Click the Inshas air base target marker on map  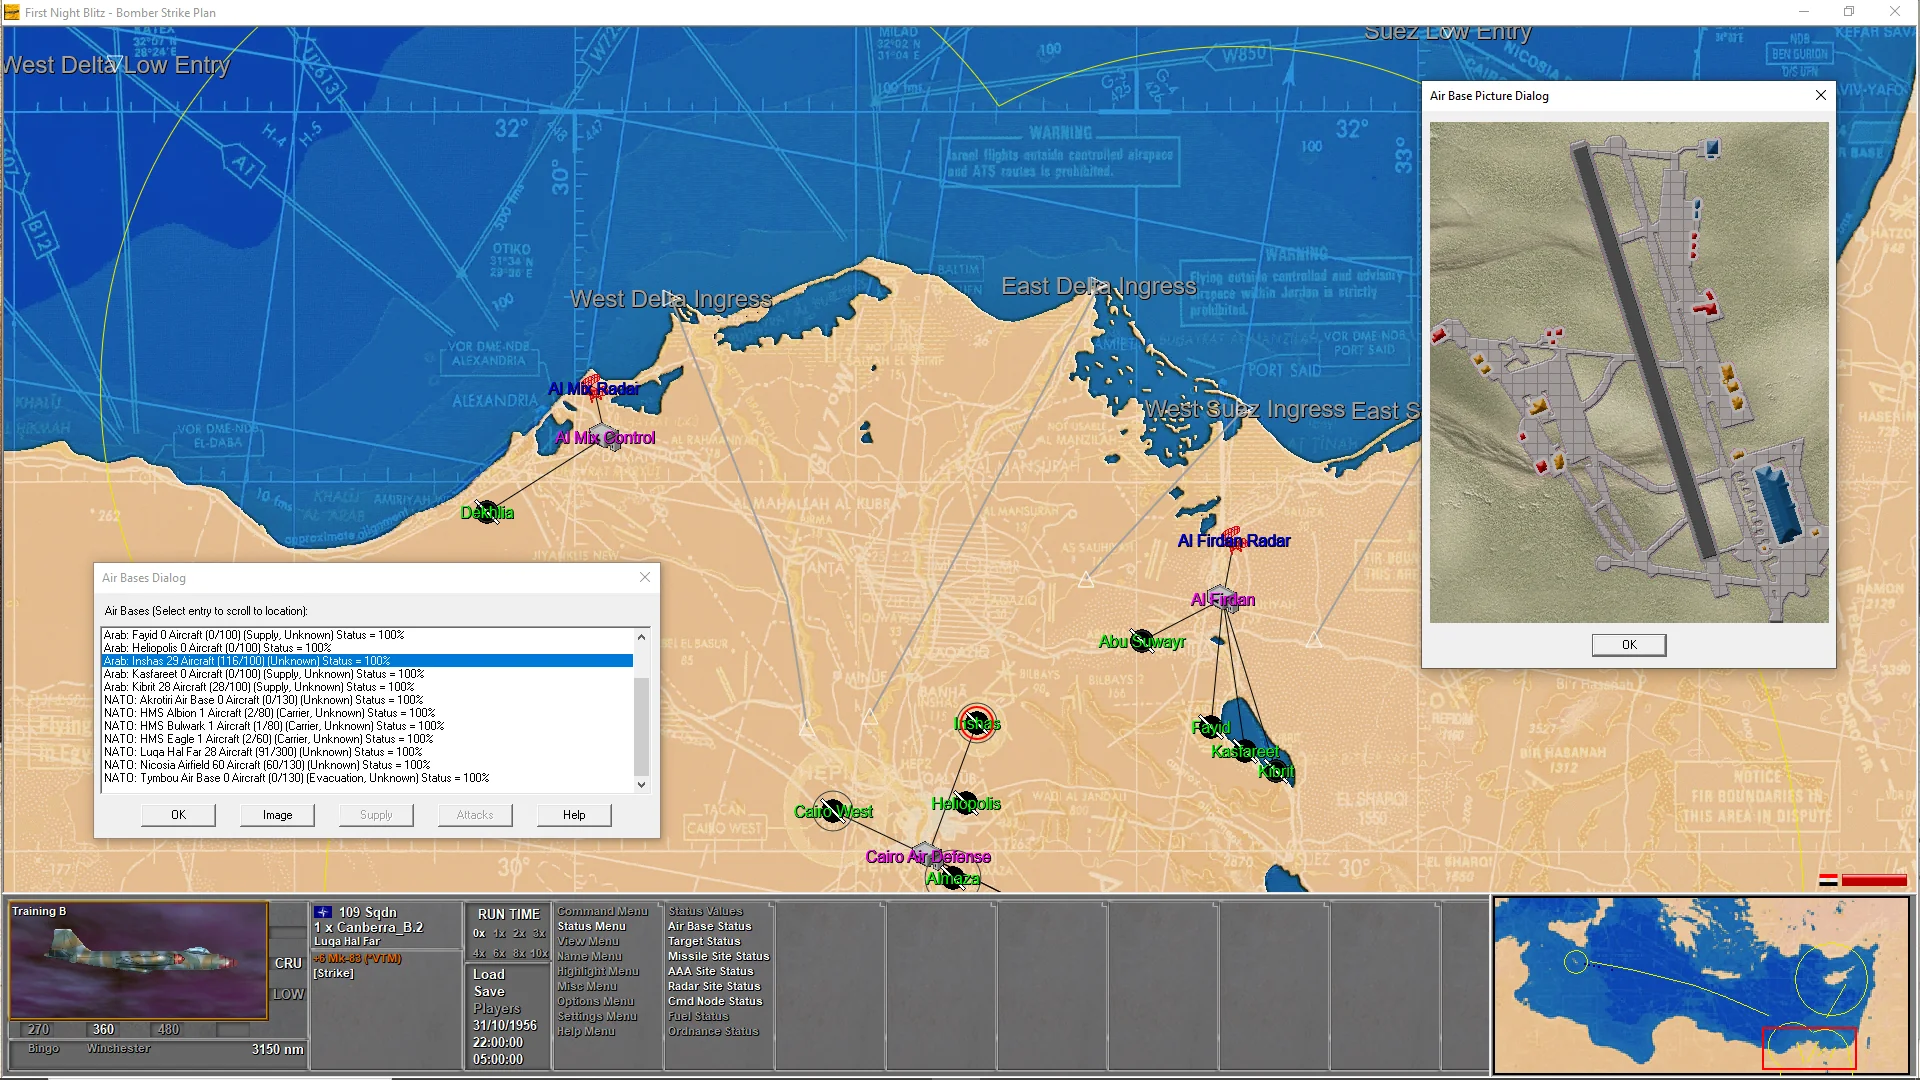coord(977,723)
